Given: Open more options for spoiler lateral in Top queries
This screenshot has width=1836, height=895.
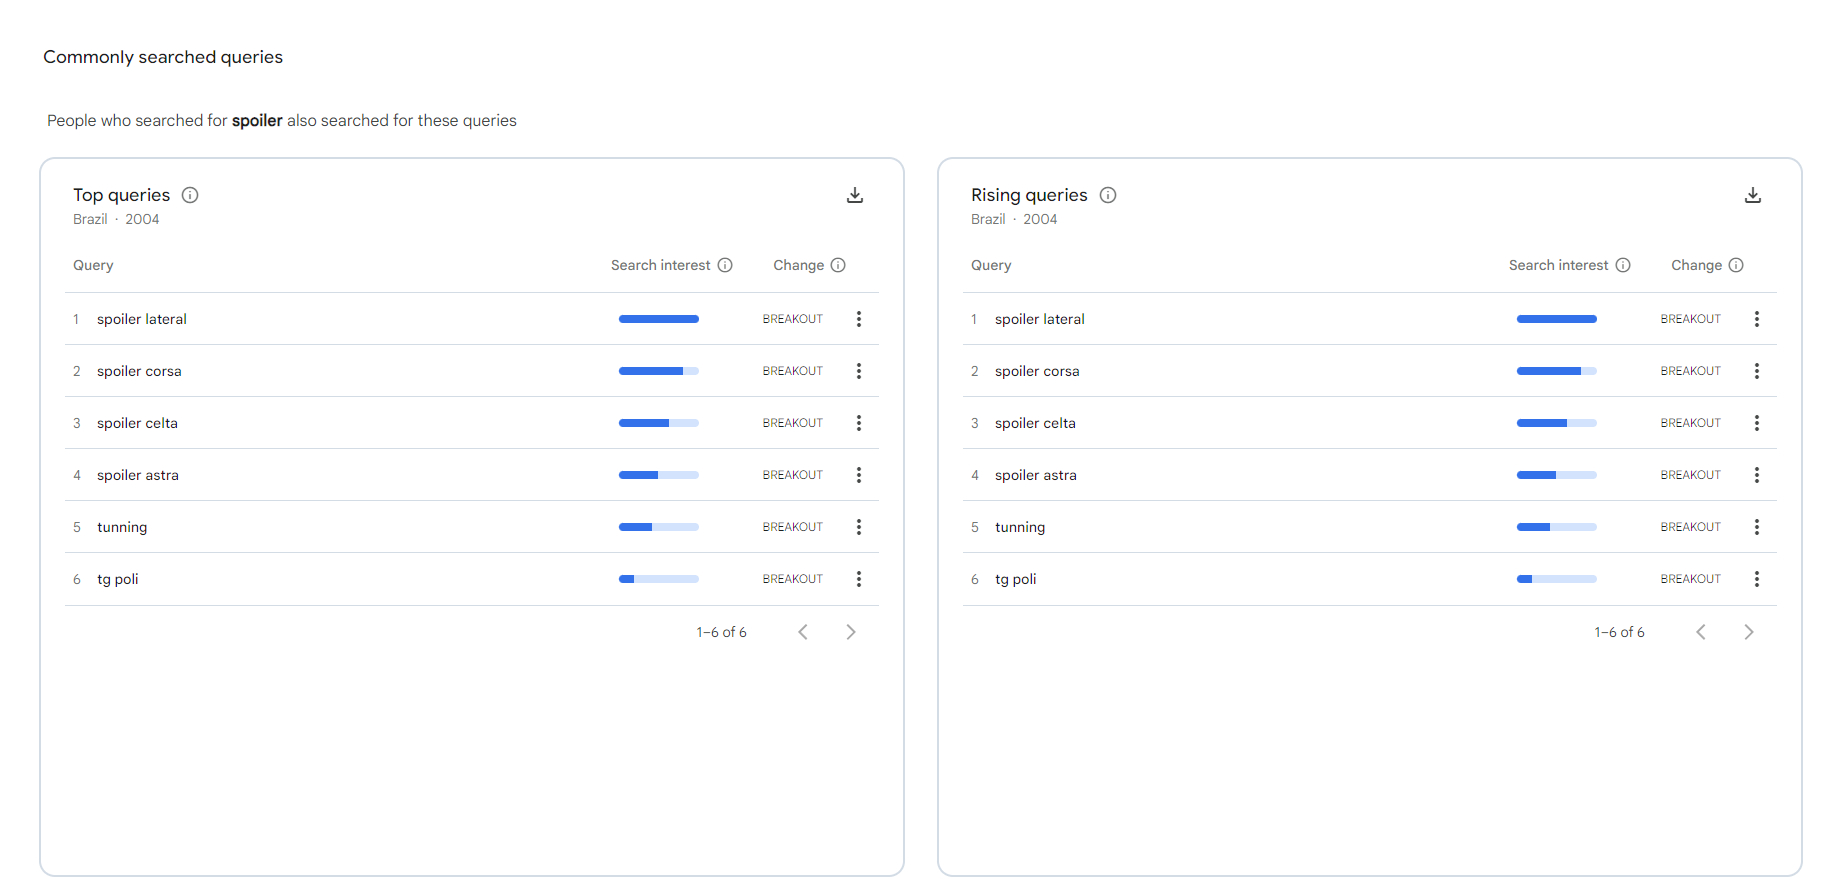Looking at the screenshot, I should pyautogui.click(x=858, y=319).
